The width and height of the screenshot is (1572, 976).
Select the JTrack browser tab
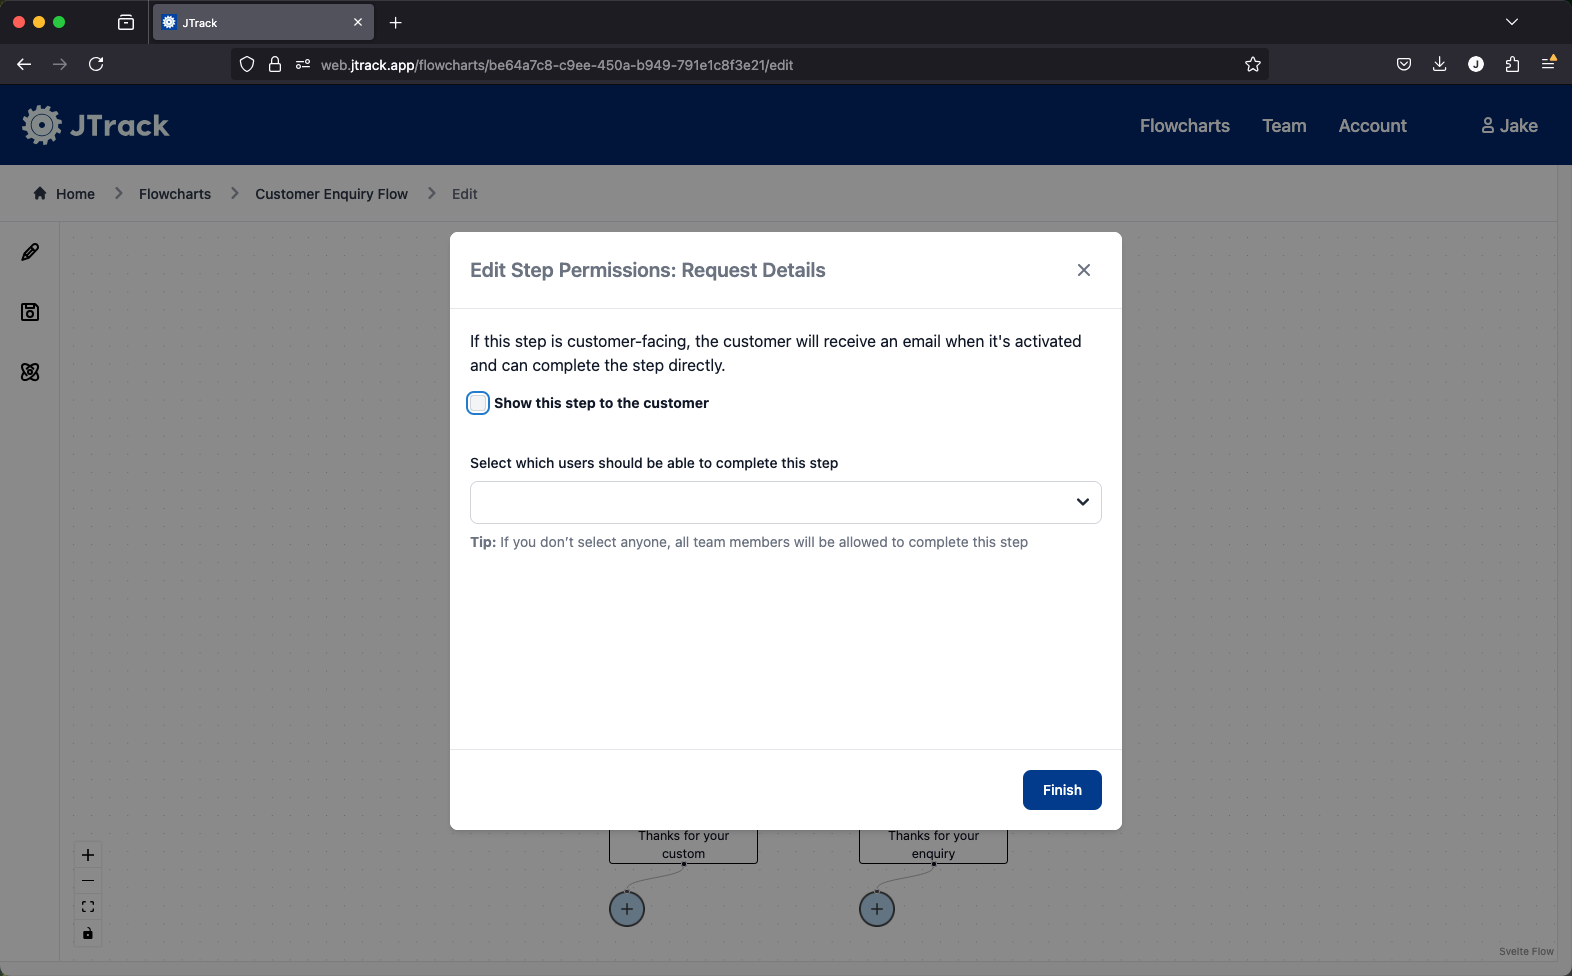point(263,22)
